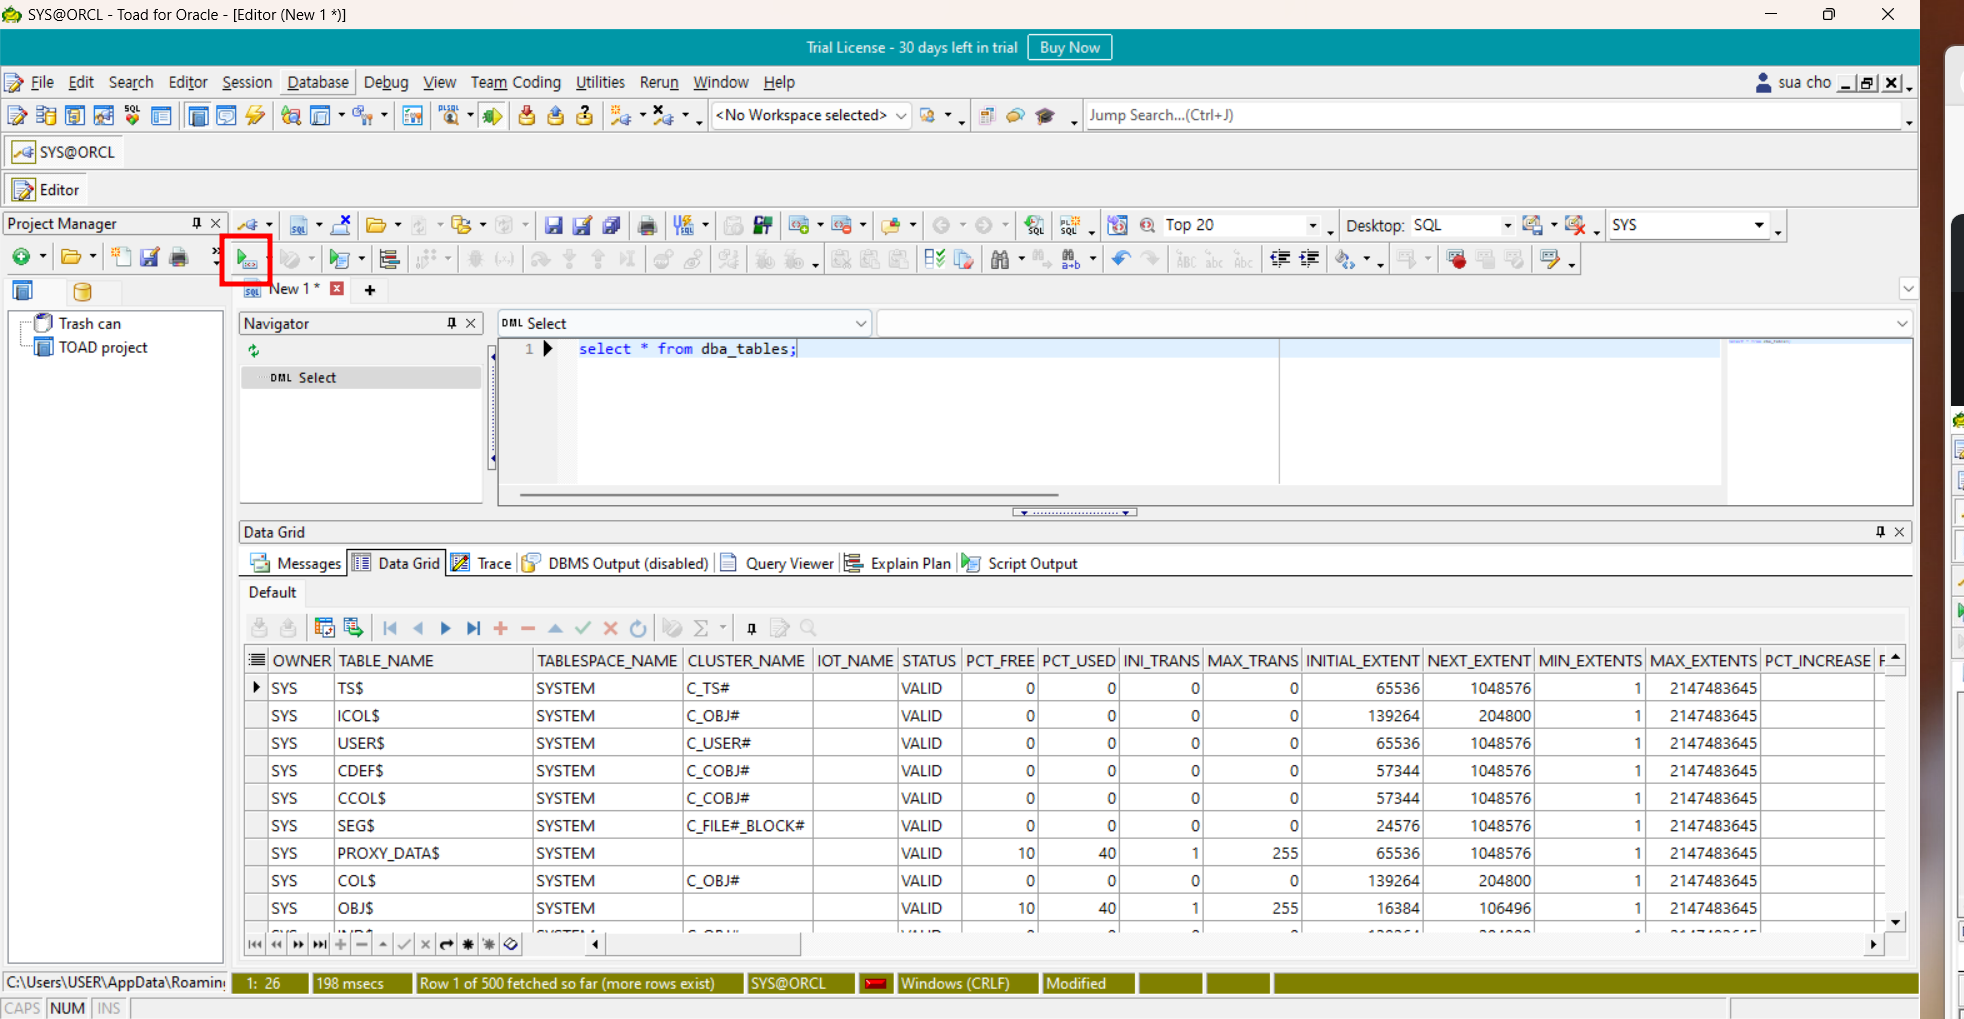Toggle the Data Grid panel pin
This screenshot has width=1964, height=1019.
click(x=1880, y=532)
